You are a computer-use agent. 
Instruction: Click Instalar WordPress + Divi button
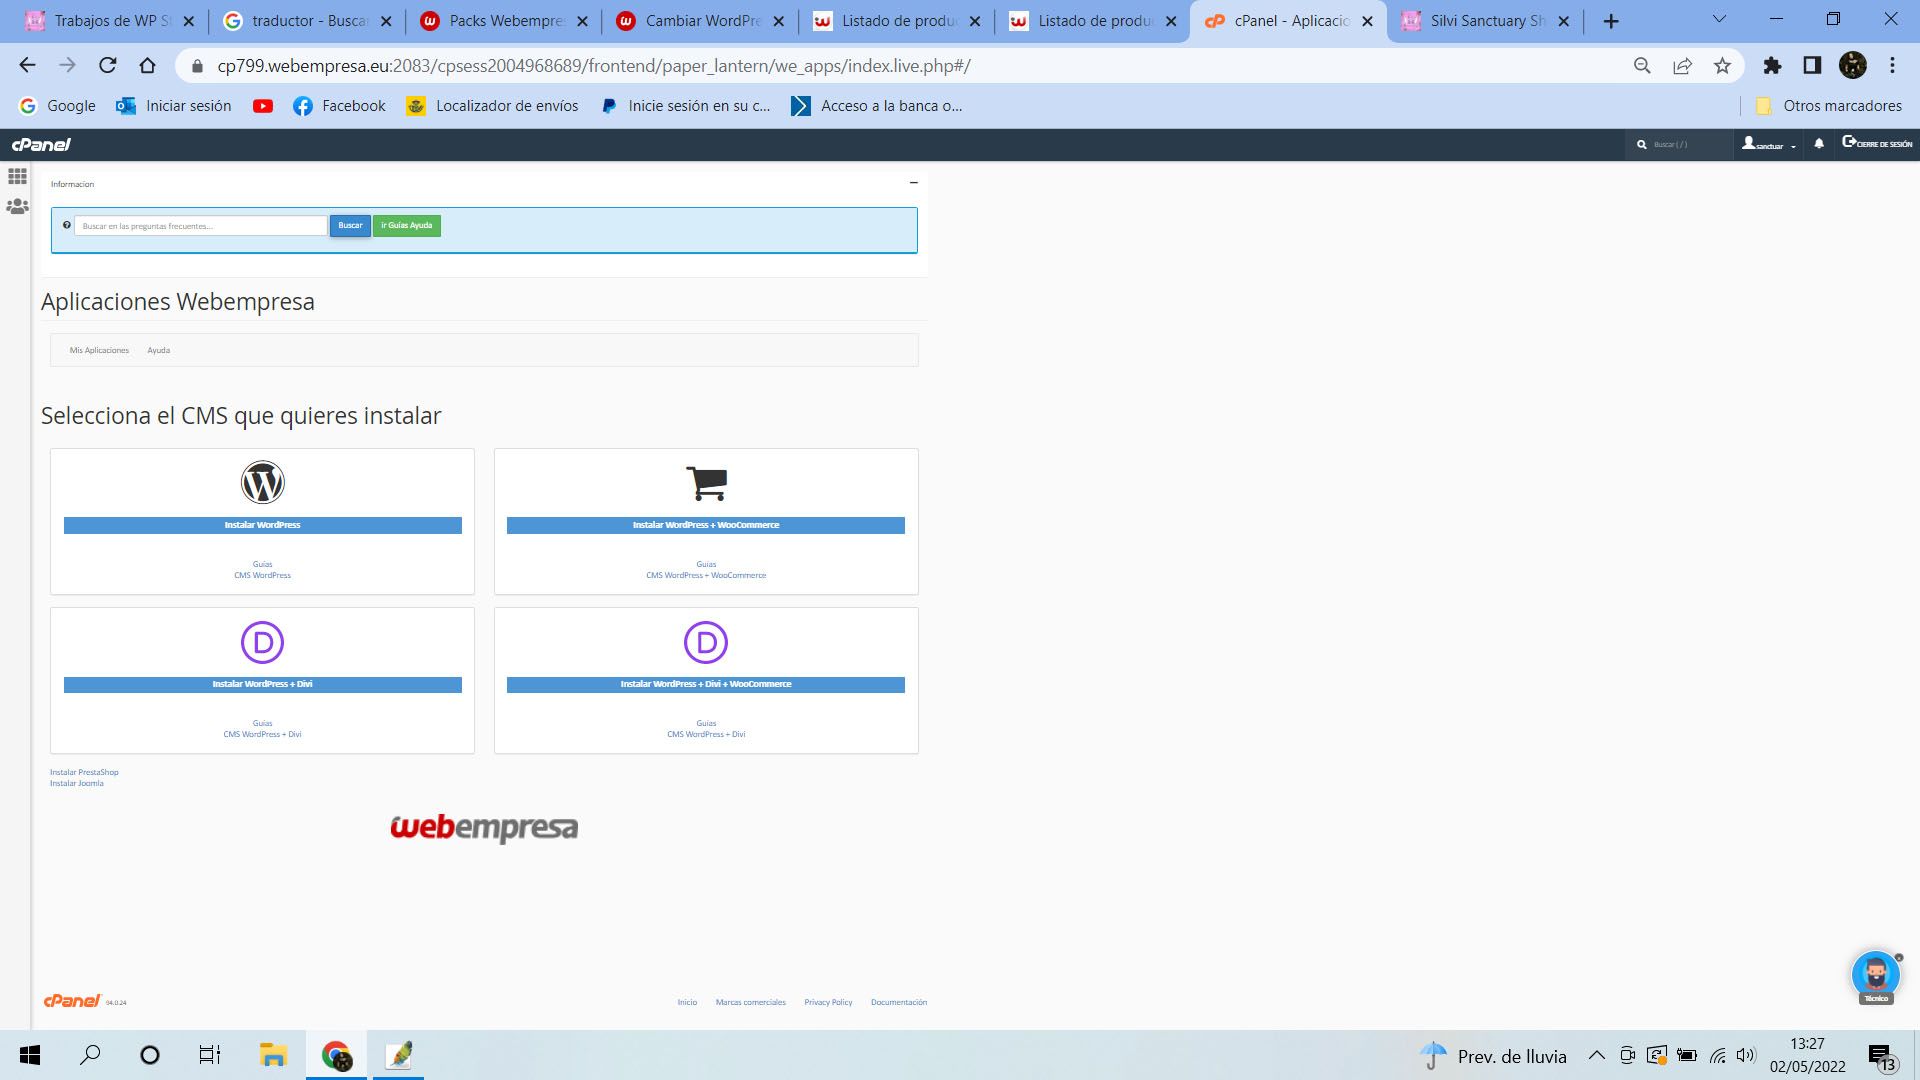[263, 684]
